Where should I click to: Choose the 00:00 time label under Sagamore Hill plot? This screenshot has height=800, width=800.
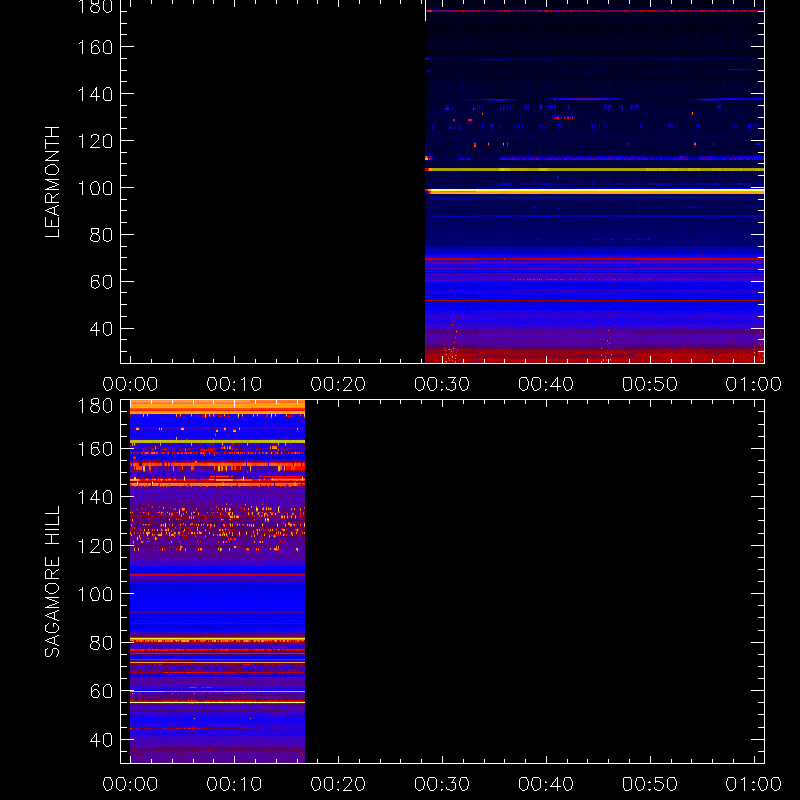(x=130, y=784)
